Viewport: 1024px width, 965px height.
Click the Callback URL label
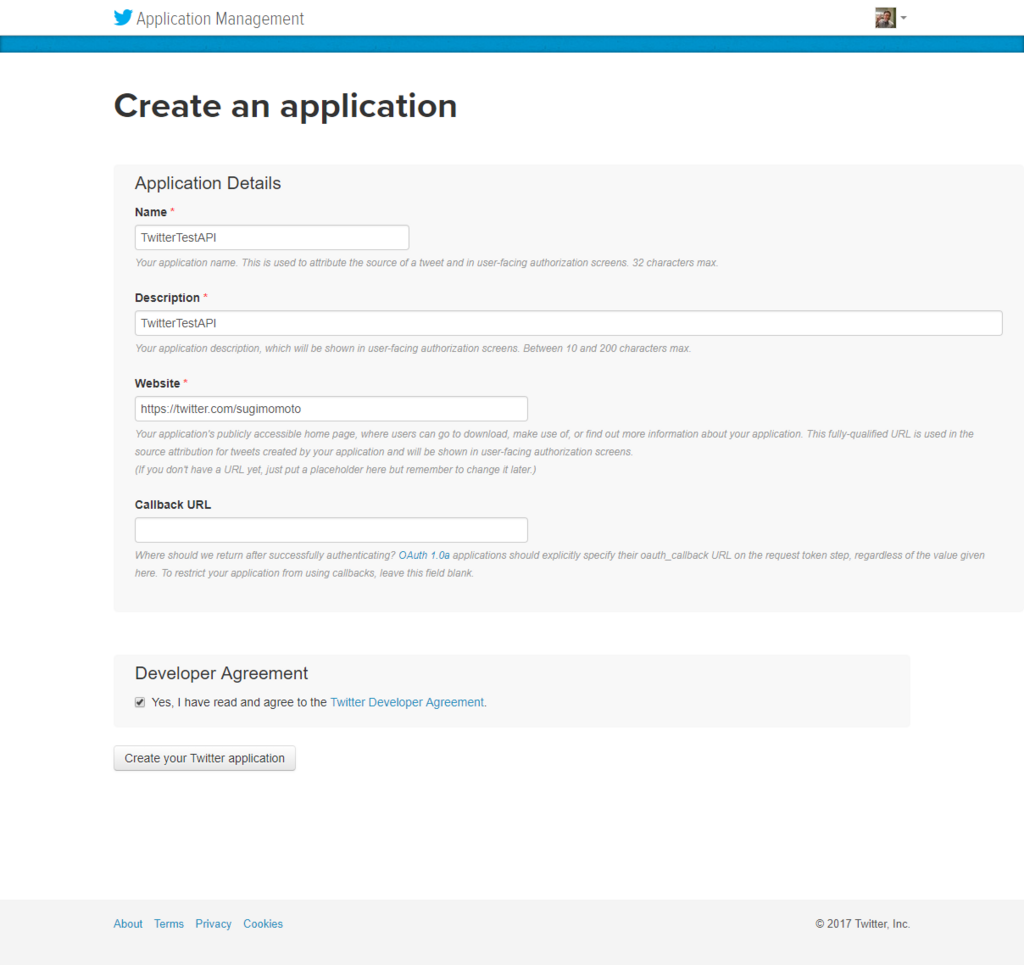172,505
